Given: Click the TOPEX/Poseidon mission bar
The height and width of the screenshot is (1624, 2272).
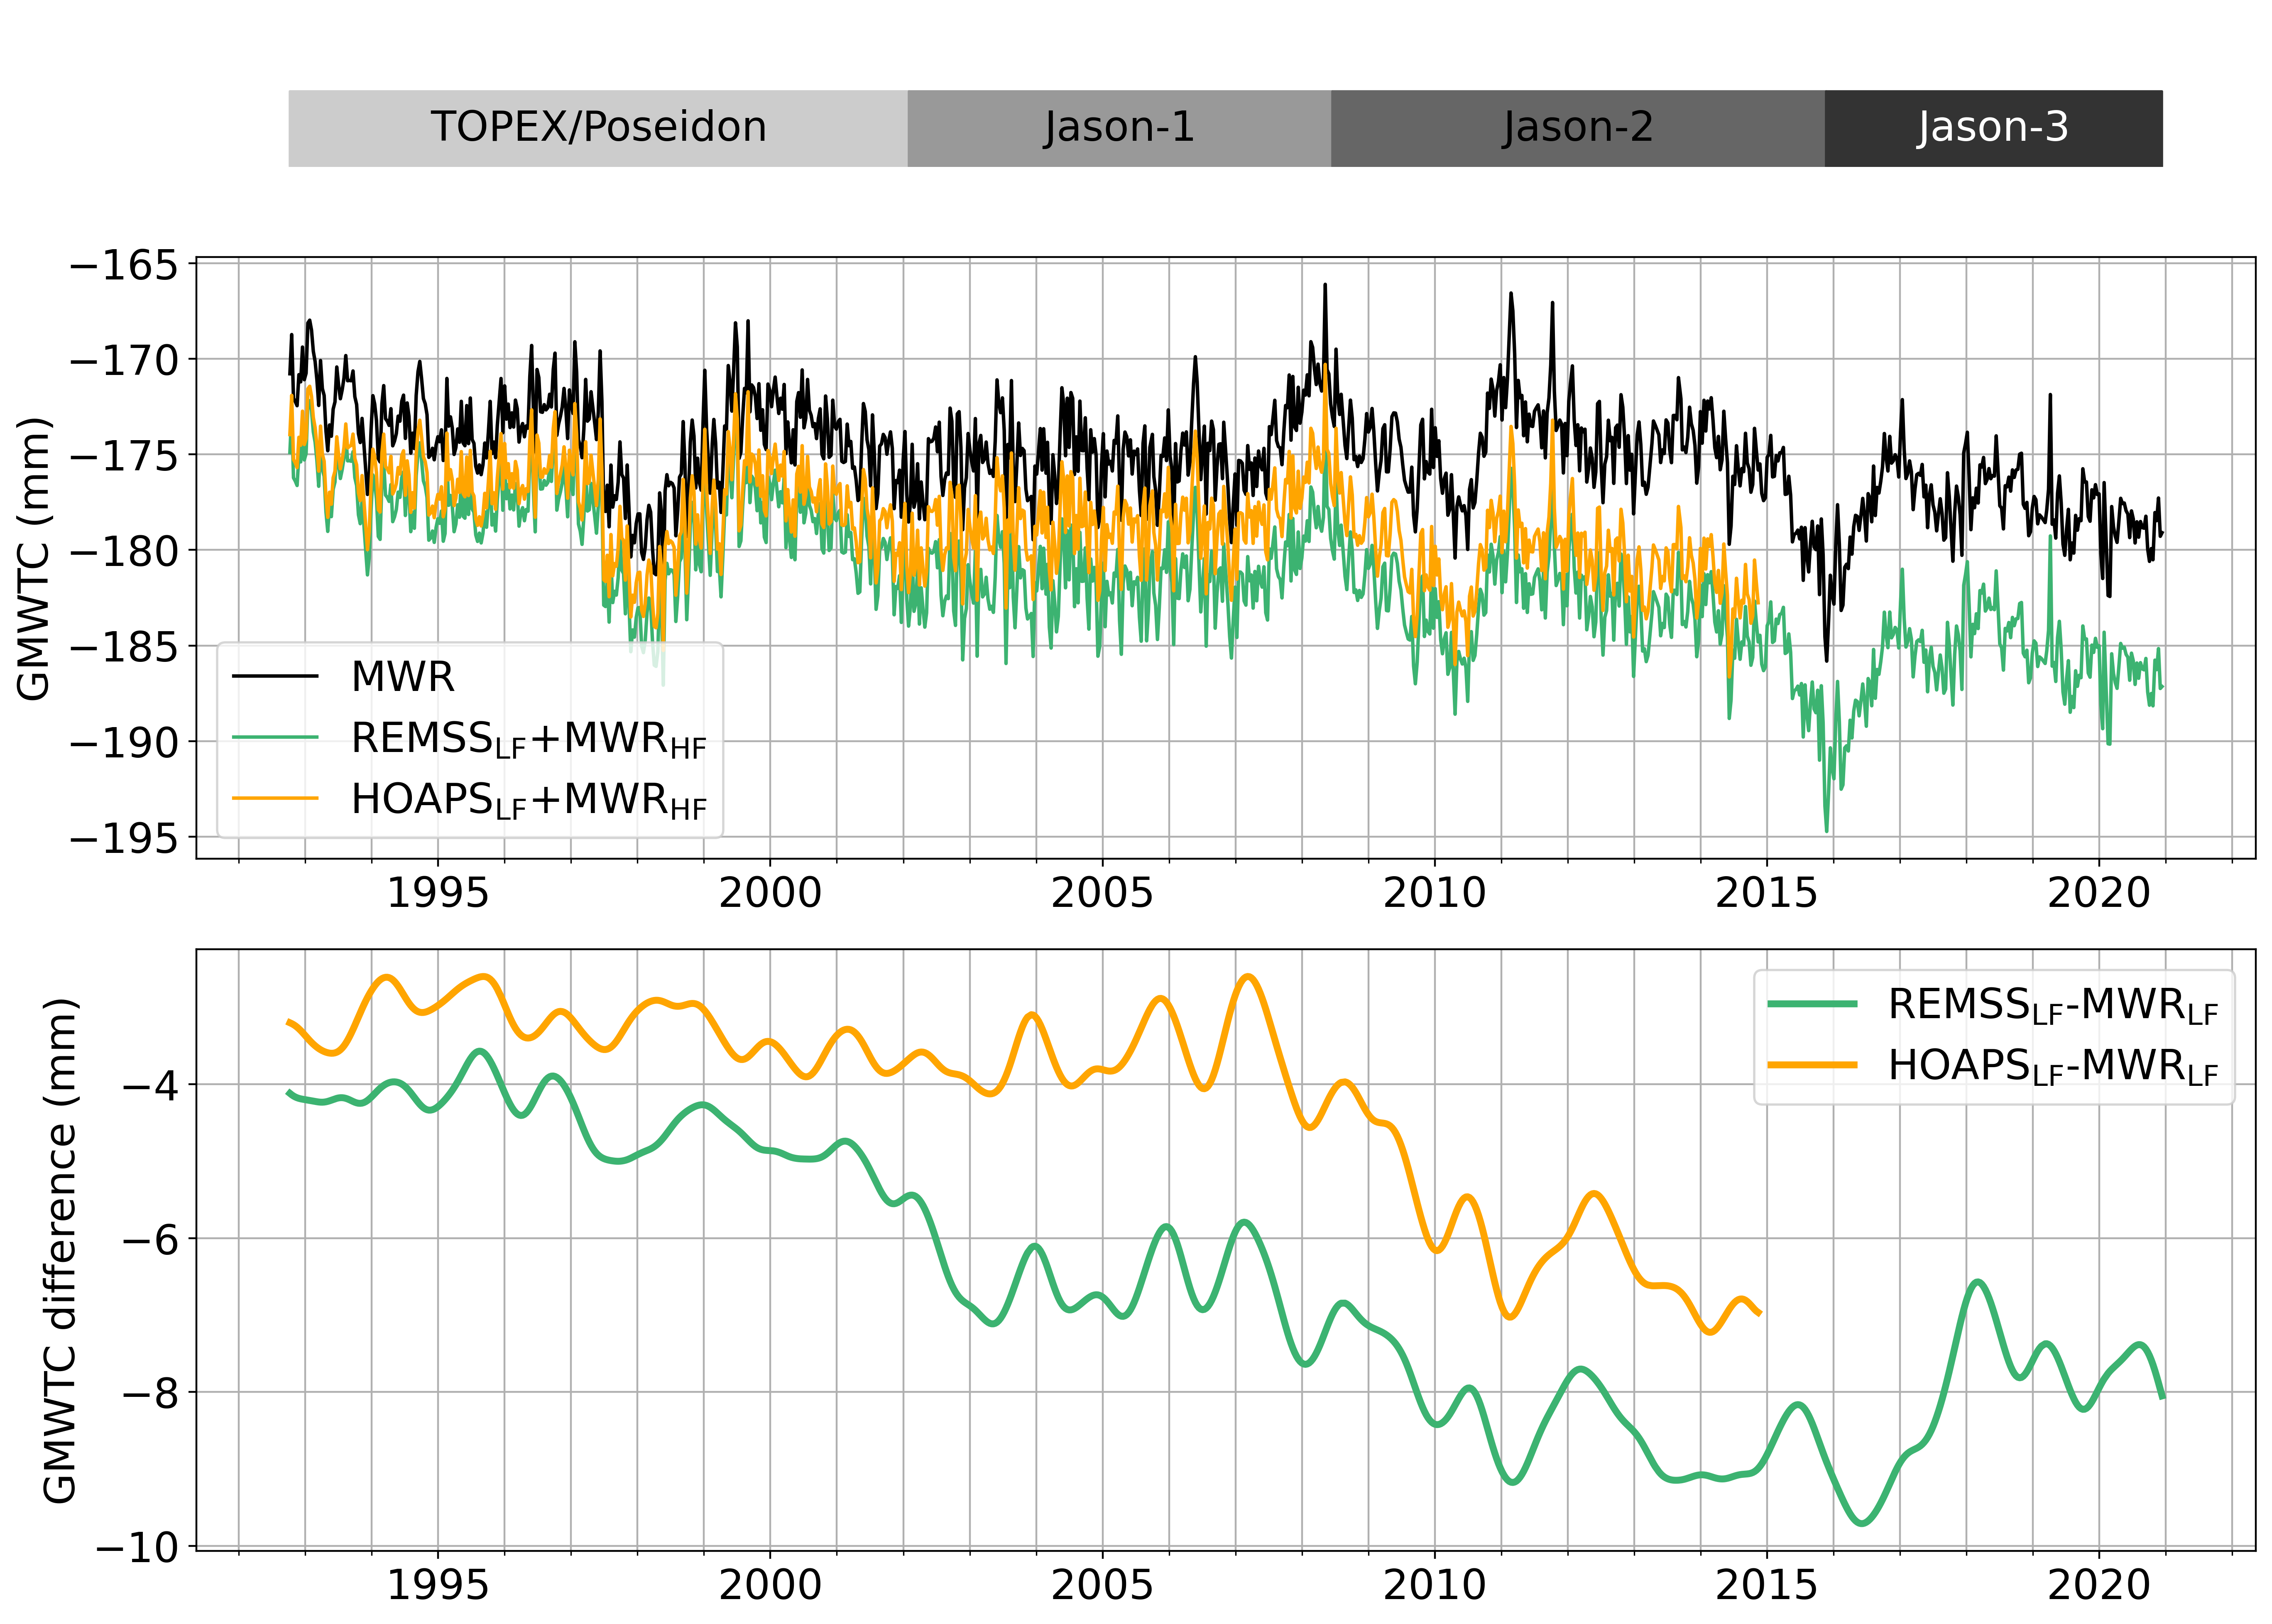Looking at the screenshot, I should pyautogui.click(x=598, y=128).
